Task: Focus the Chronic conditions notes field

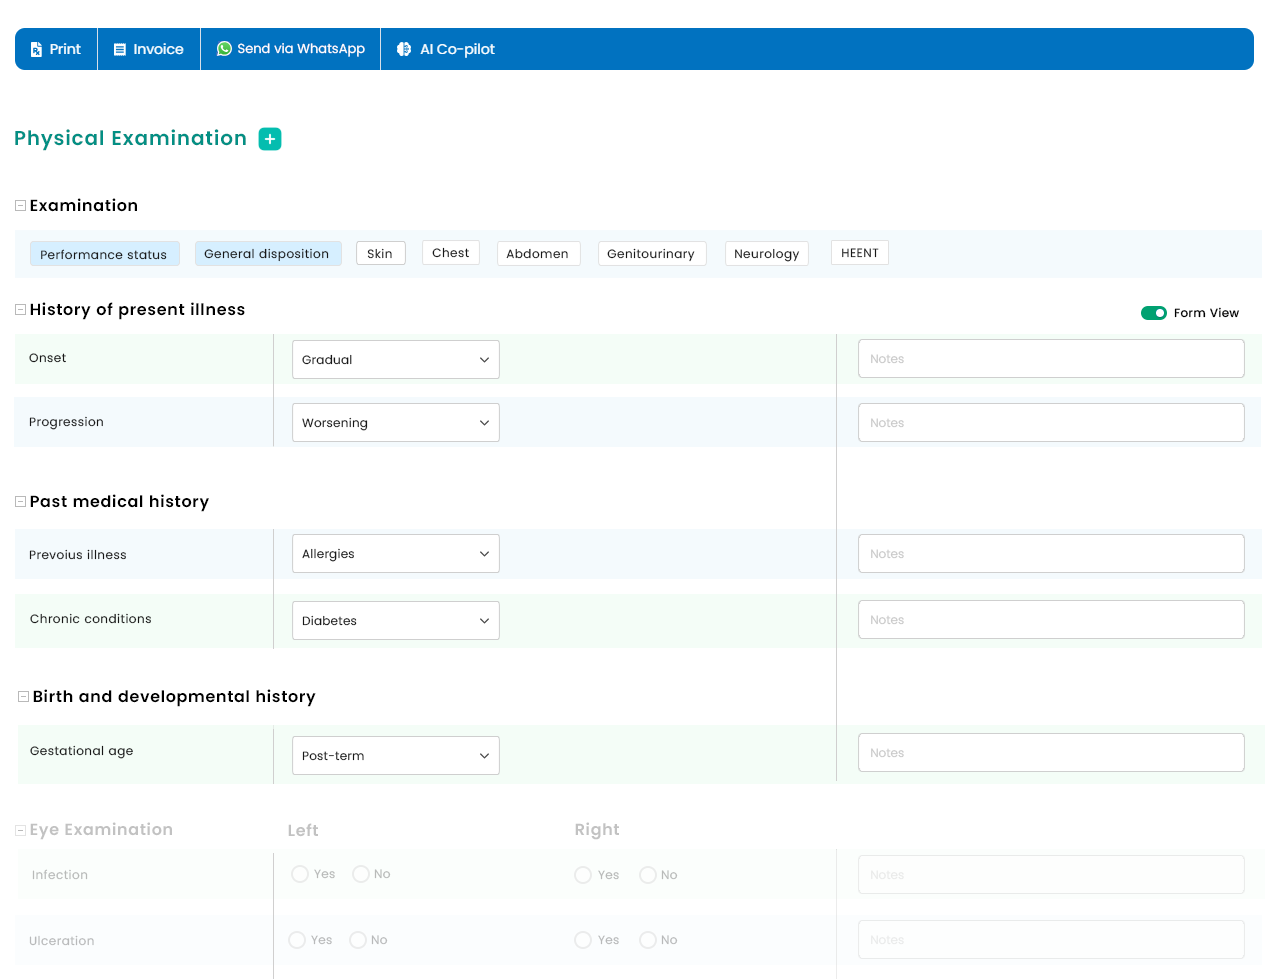Action: click(x=1051, y=619)
